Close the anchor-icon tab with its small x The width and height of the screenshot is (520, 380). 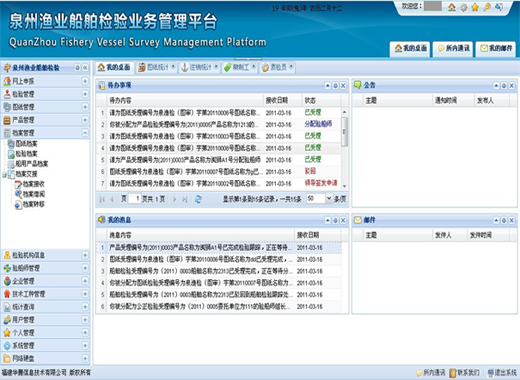point(216,66)
